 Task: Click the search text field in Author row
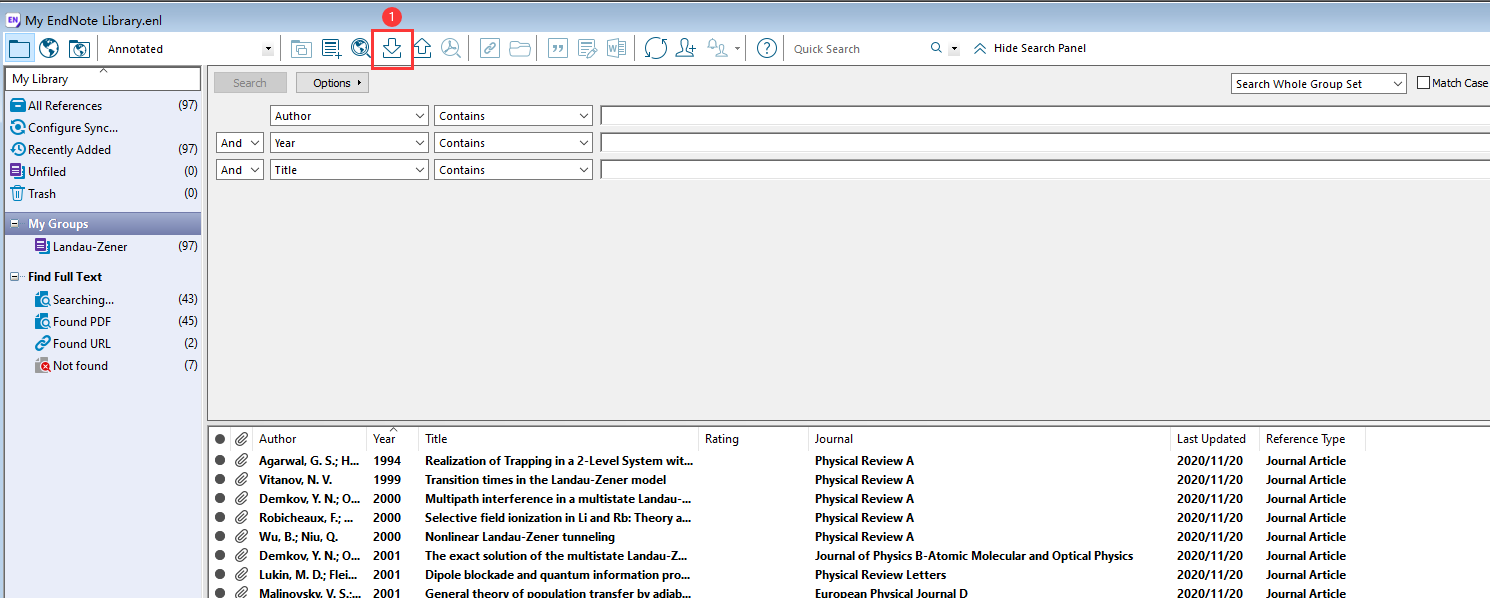[x=1045, y=116]
